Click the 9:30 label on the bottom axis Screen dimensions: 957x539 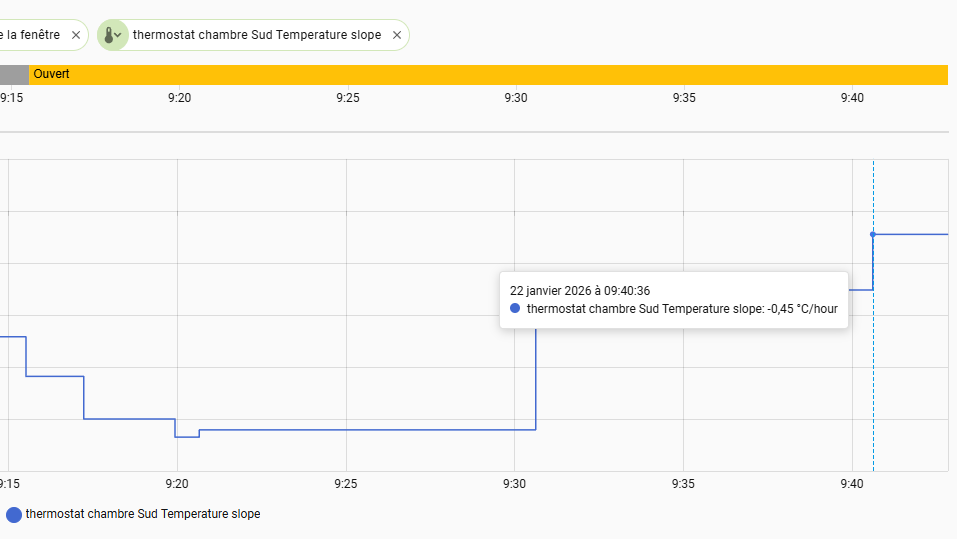515,484
